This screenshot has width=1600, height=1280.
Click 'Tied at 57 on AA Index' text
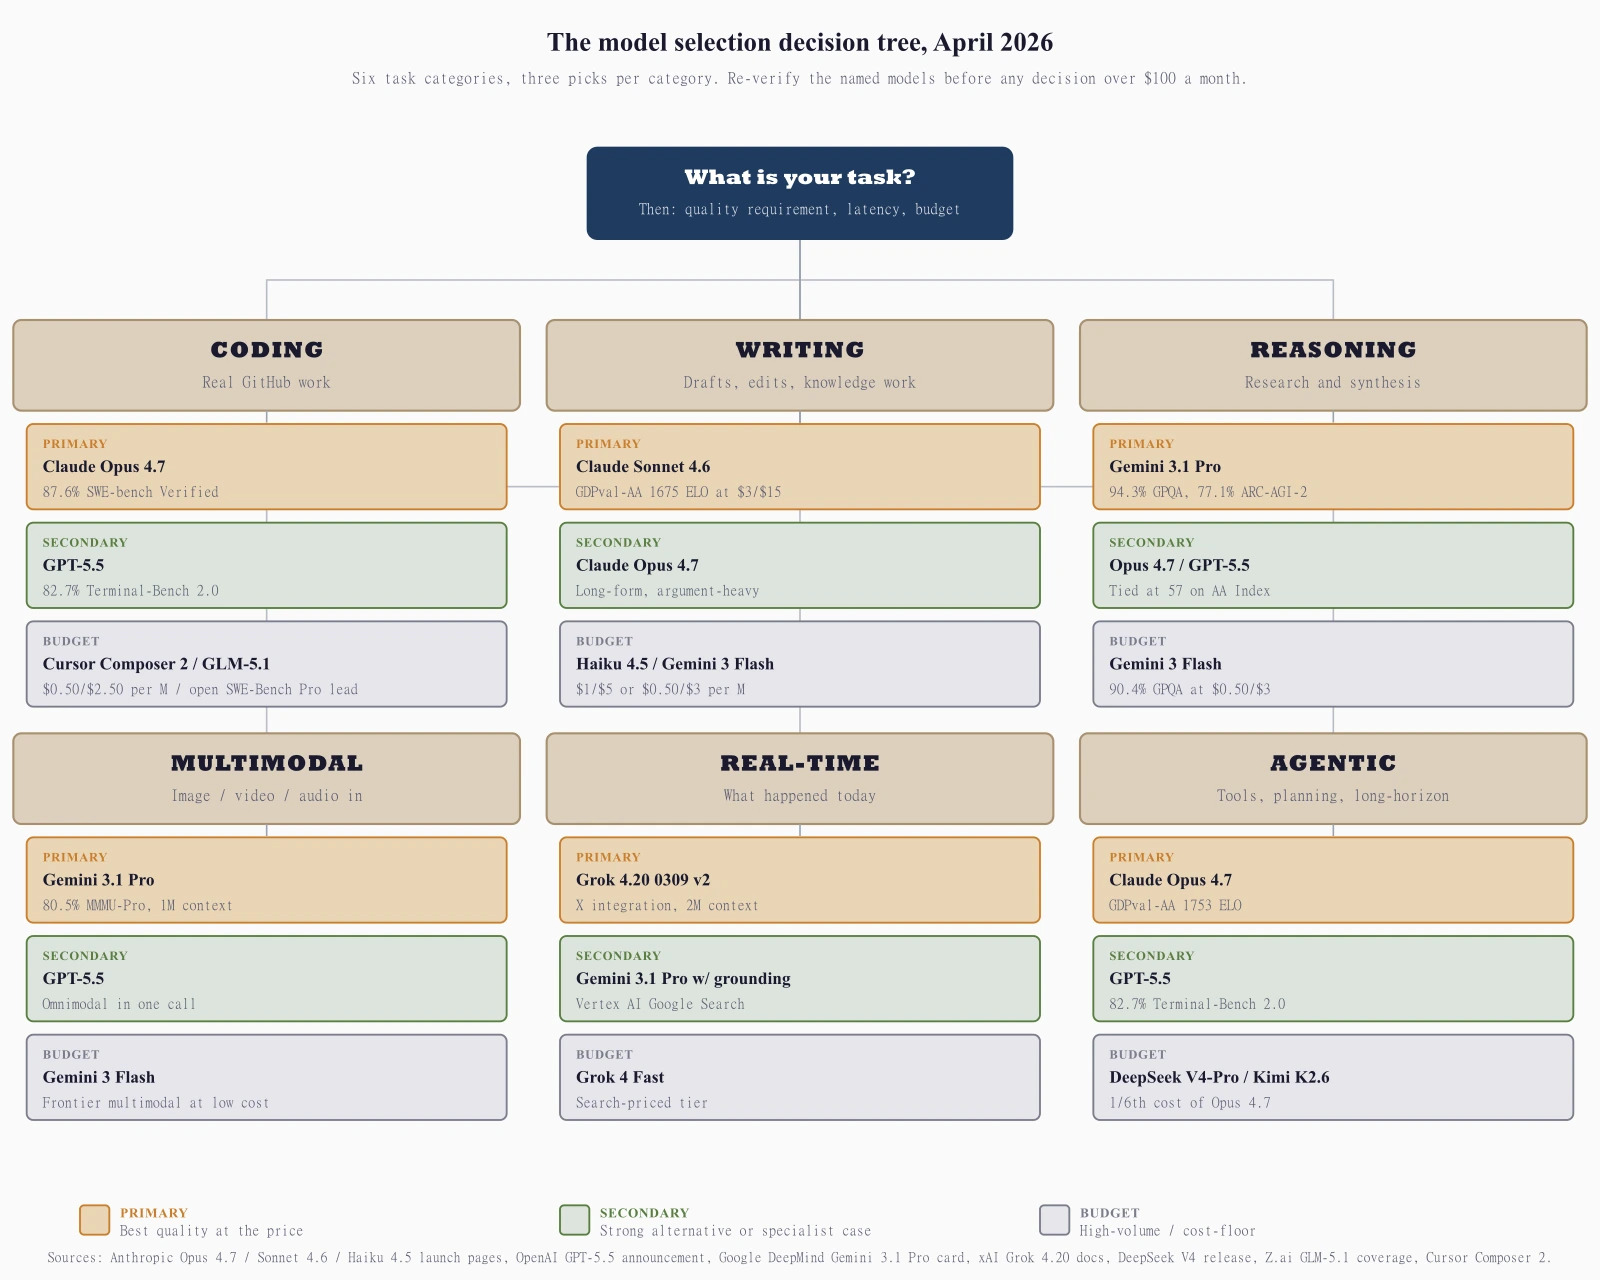(x=1190, y=591)
